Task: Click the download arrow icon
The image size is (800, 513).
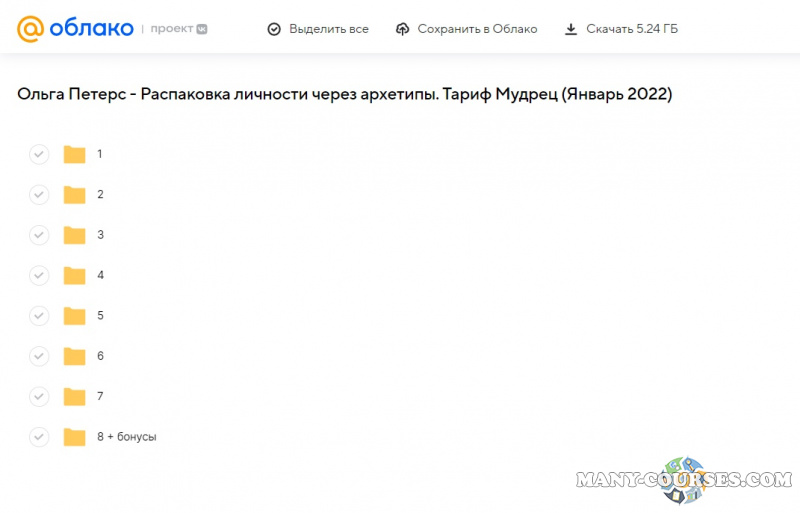Action: pos(571,29)
